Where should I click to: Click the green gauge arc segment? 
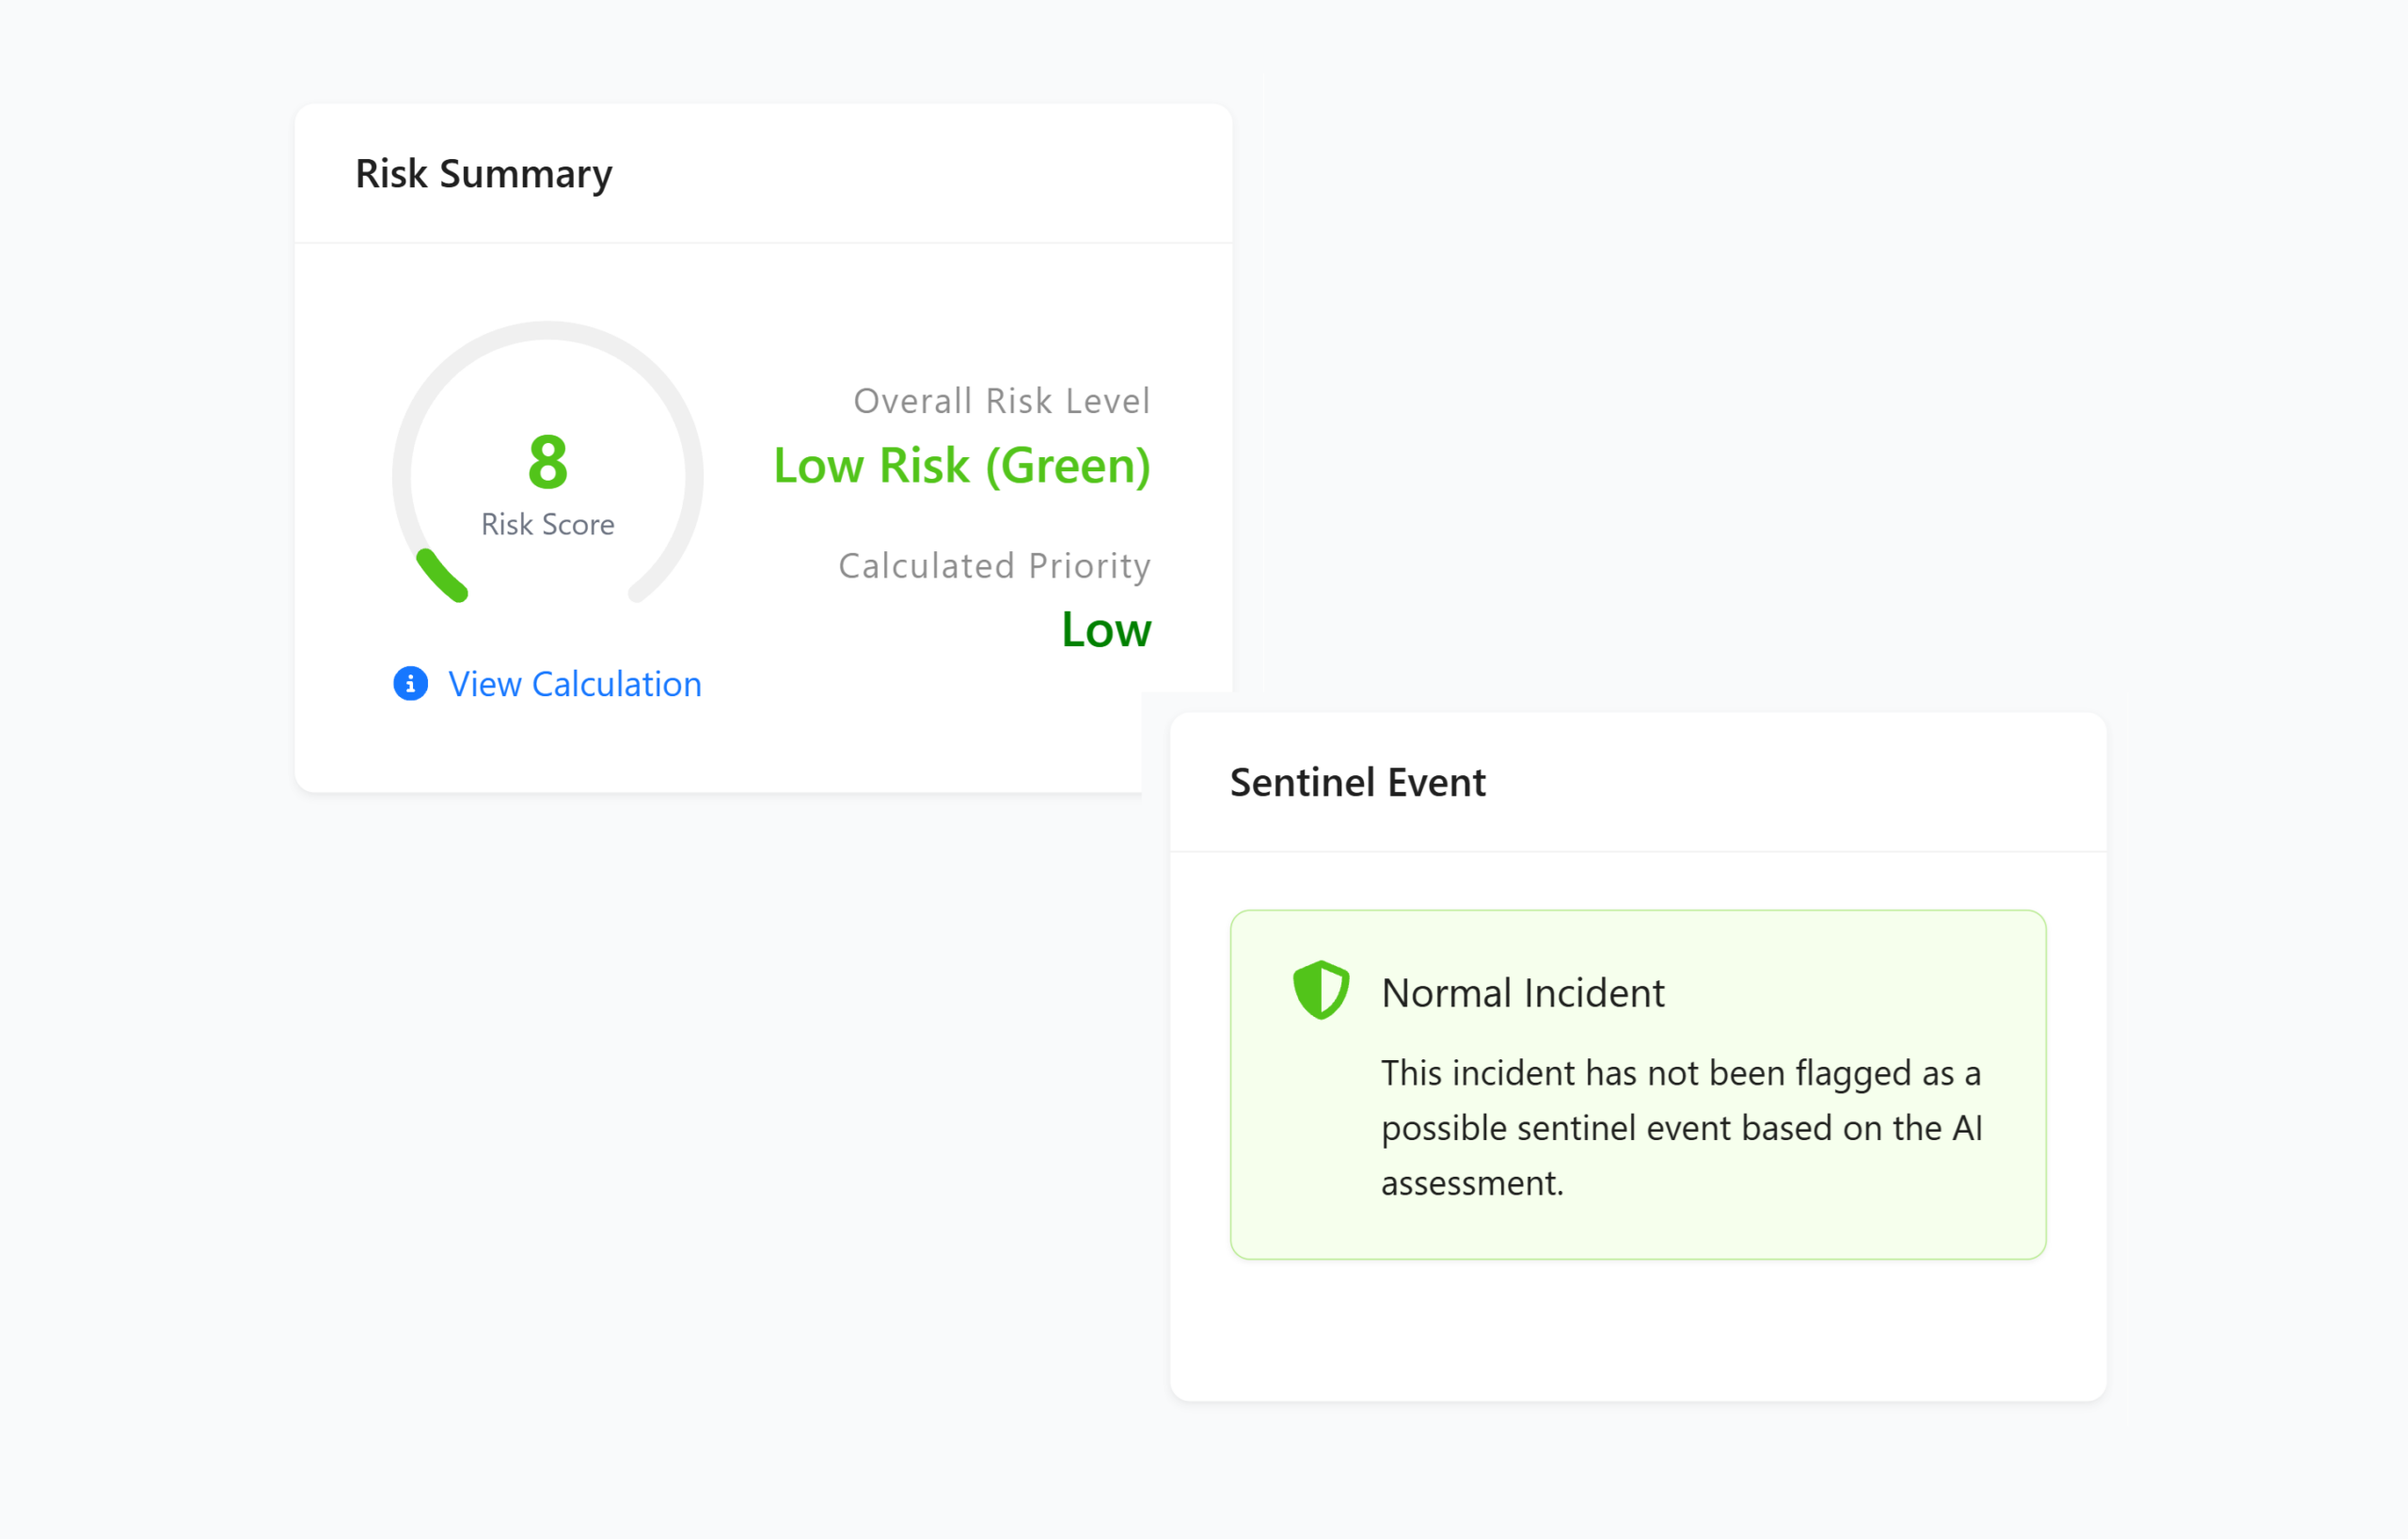440,576
